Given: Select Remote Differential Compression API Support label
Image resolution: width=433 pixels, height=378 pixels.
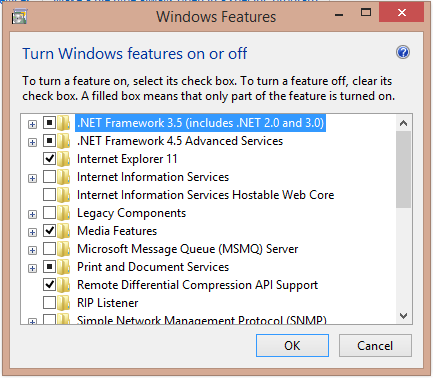Looking at the screenshot, I should 197,285.
